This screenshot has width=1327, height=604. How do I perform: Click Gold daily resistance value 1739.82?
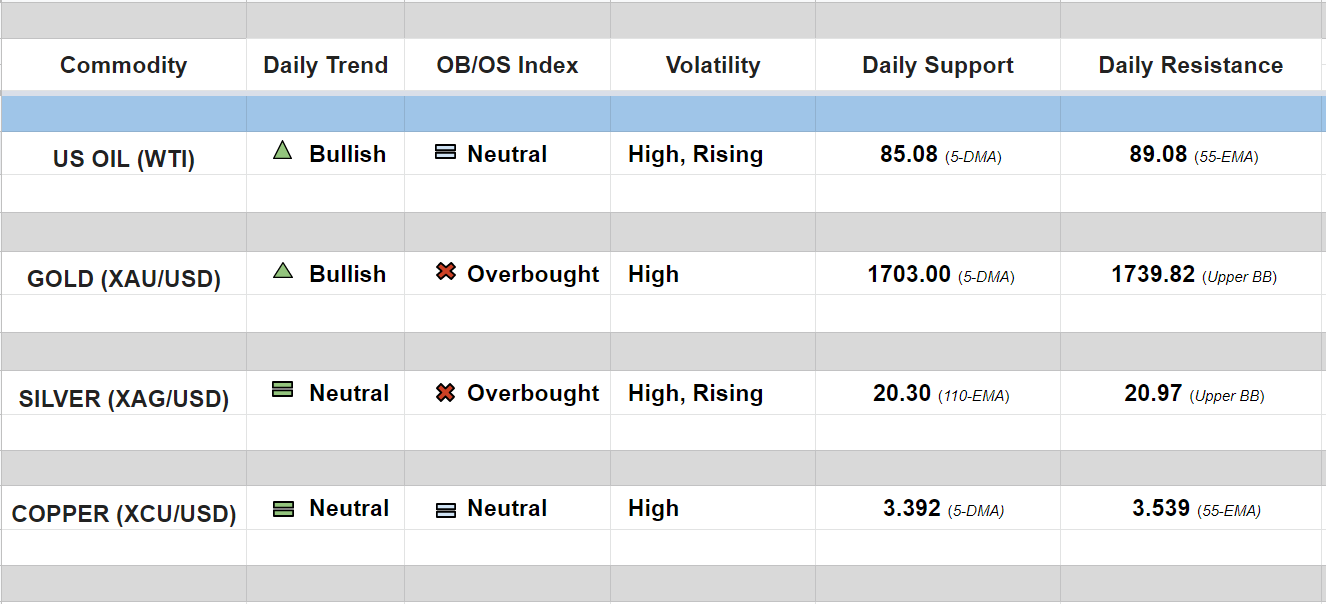(x=1153, y=274)
